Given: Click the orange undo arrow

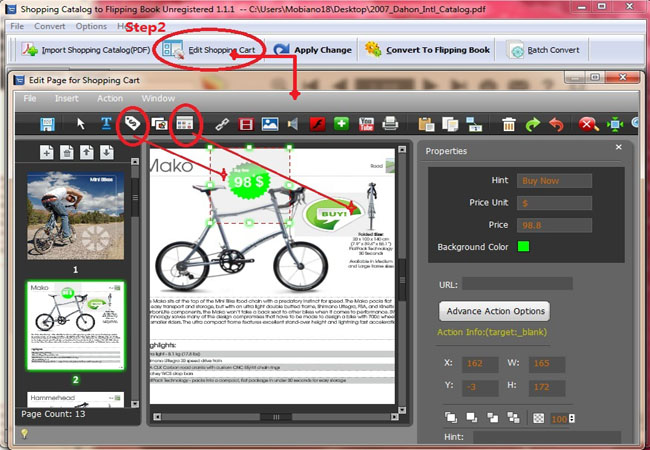Looking at the screenshot, I should pyautogui.click(x=556, y=124).
